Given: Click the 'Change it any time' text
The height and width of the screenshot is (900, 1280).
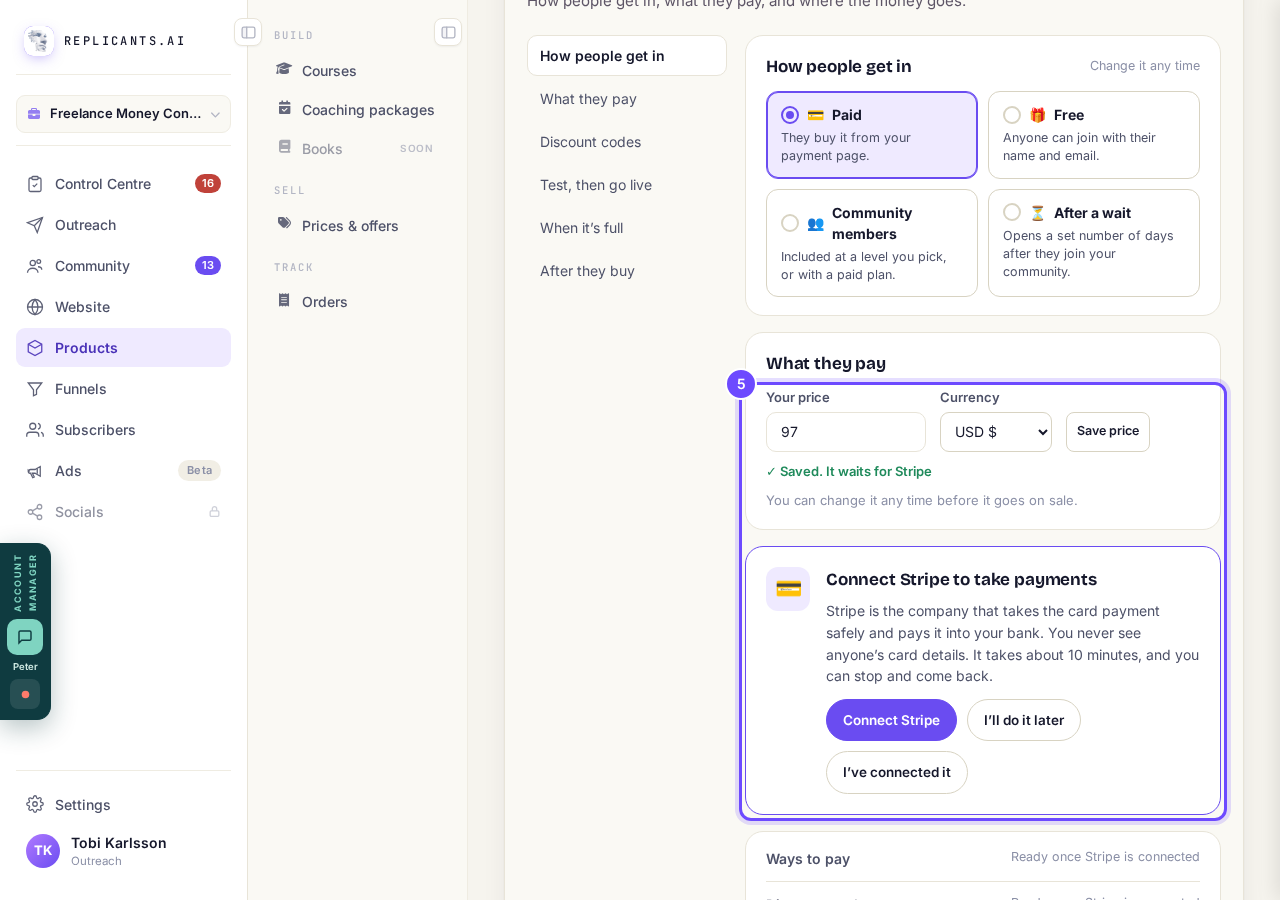Looking at the screenshot, I should coord(1145,66).
